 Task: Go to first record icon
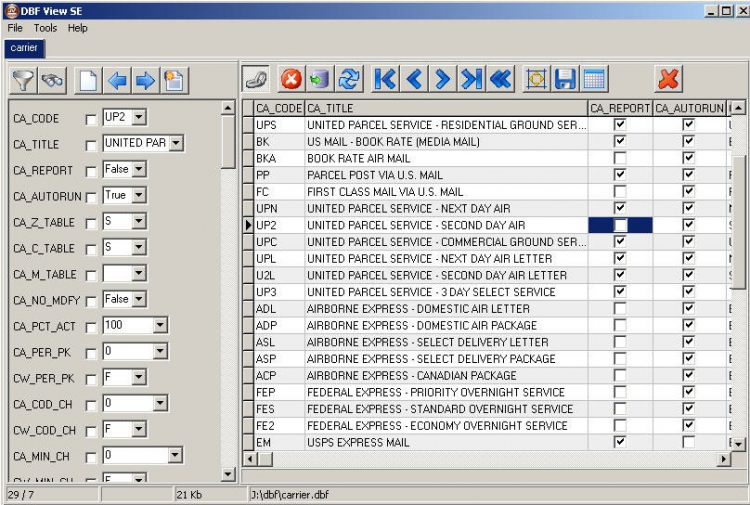(x=385, y=79)
